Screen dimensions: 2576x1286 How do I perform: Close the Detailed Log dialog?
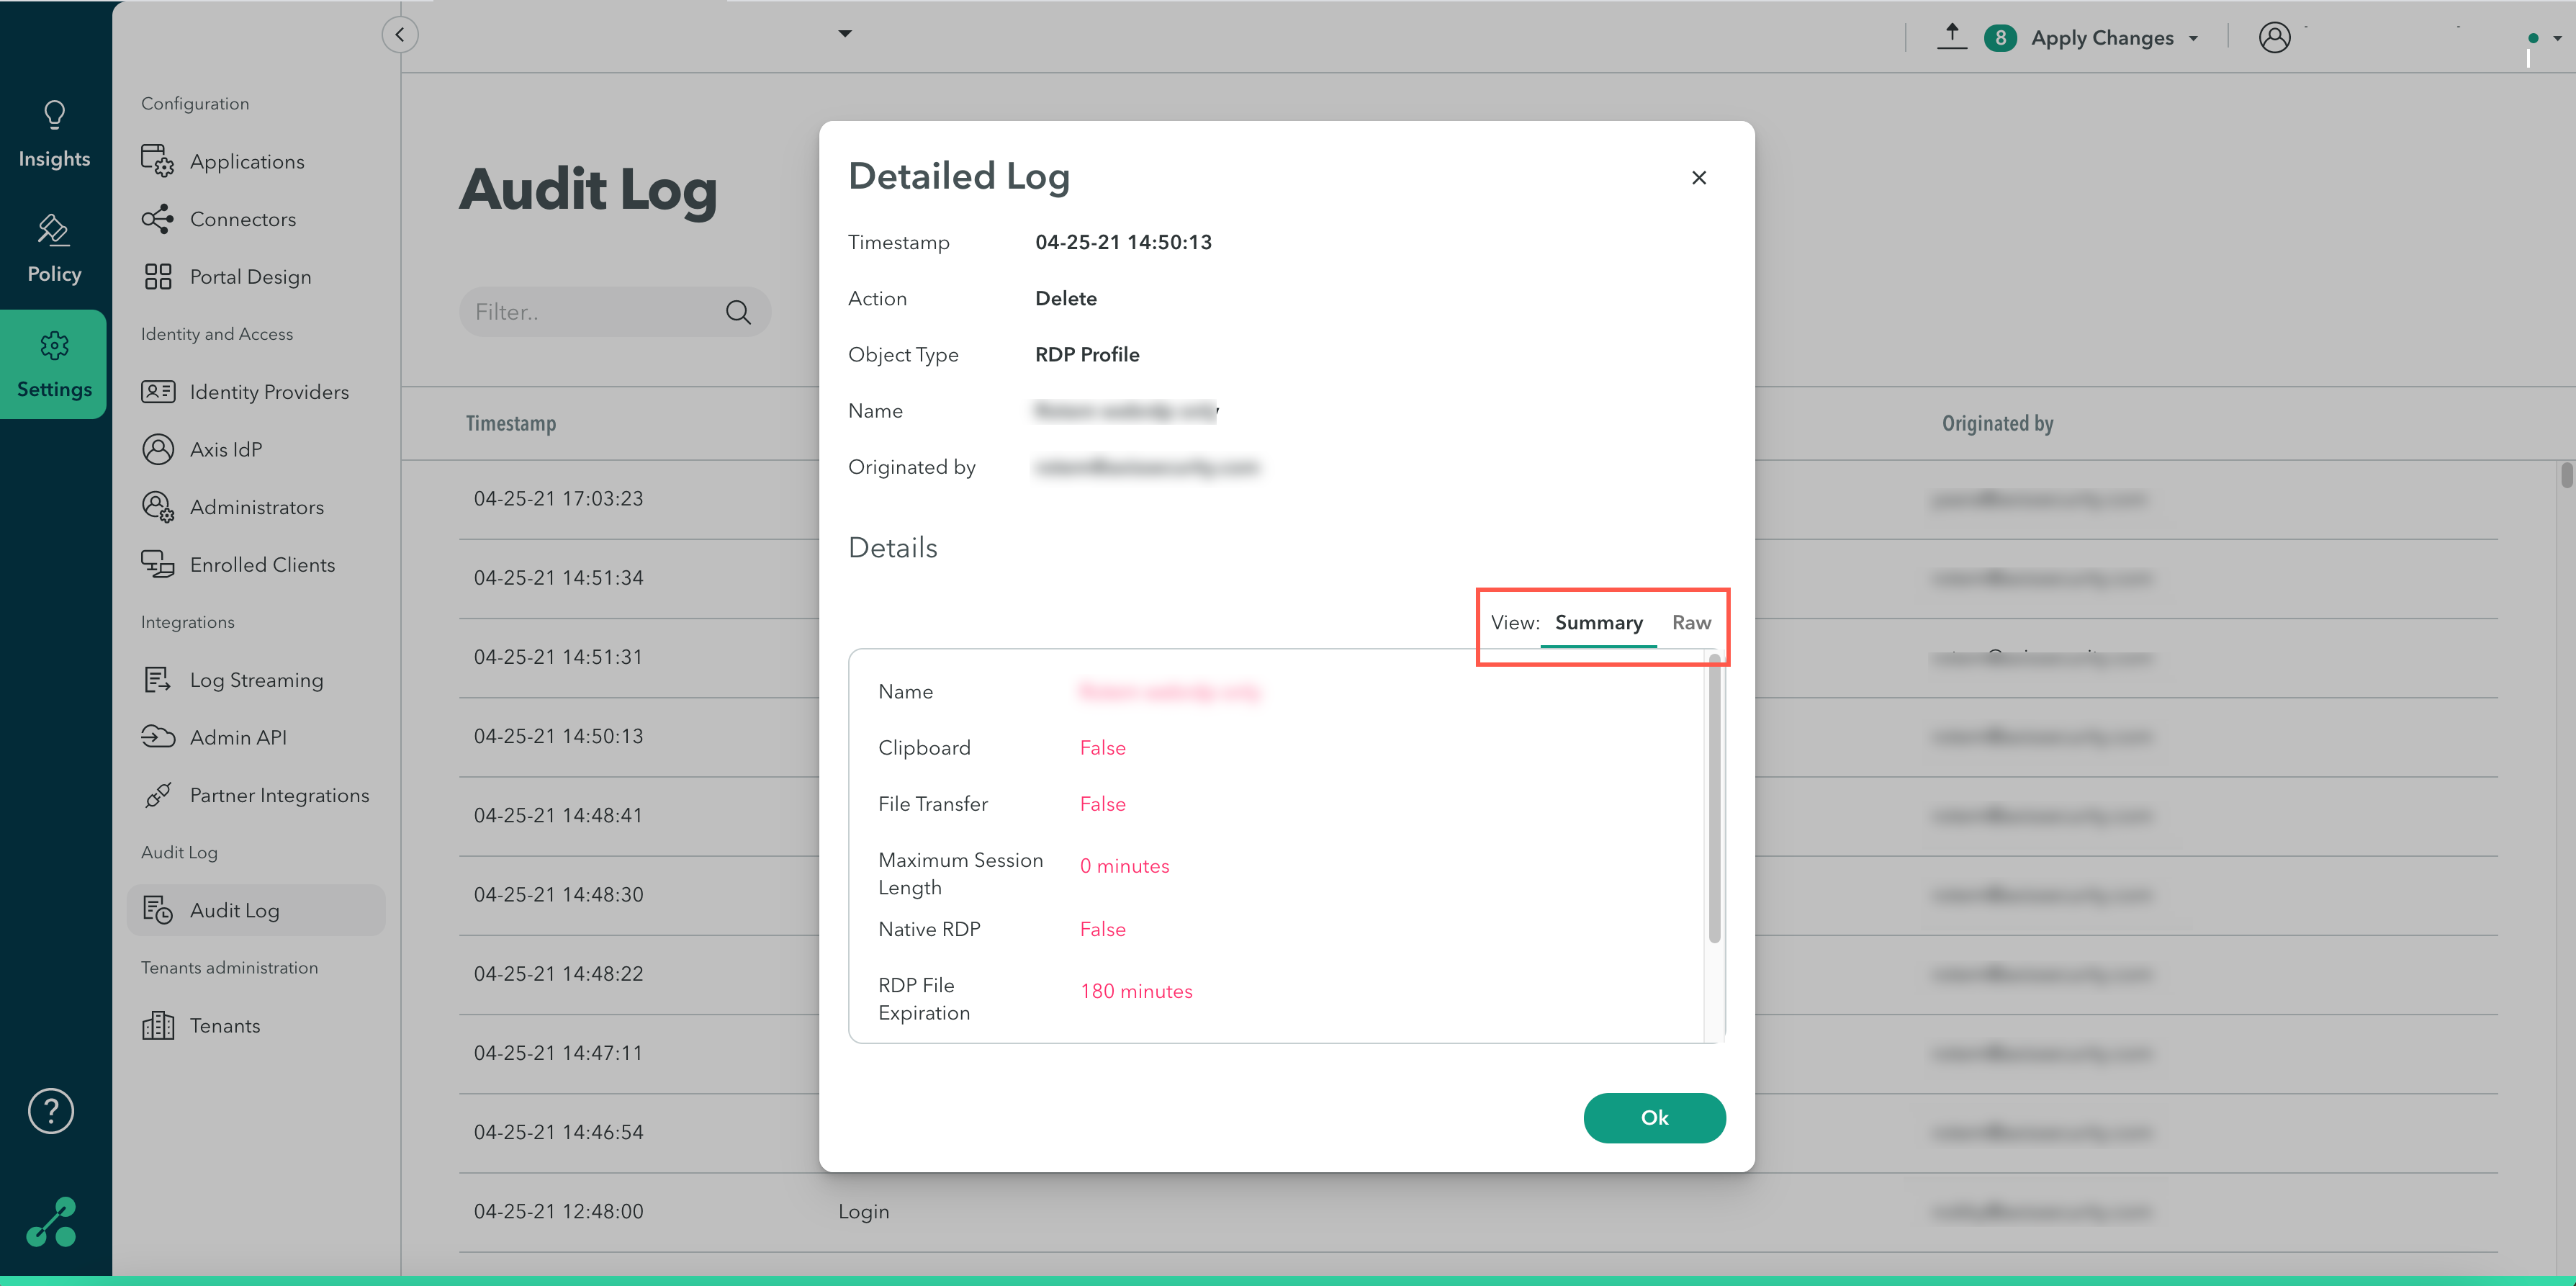point(1698,178)
